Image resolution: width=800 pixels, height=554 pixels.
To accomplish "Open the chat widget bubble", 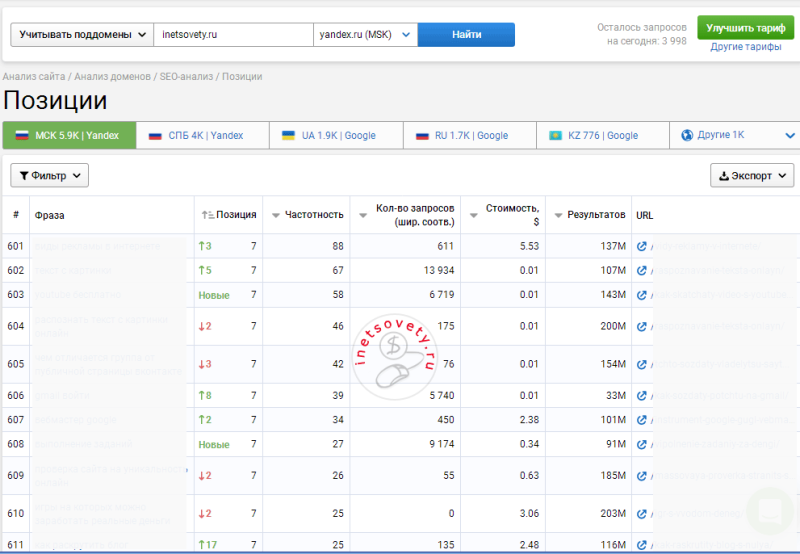I will coord(770,511).
